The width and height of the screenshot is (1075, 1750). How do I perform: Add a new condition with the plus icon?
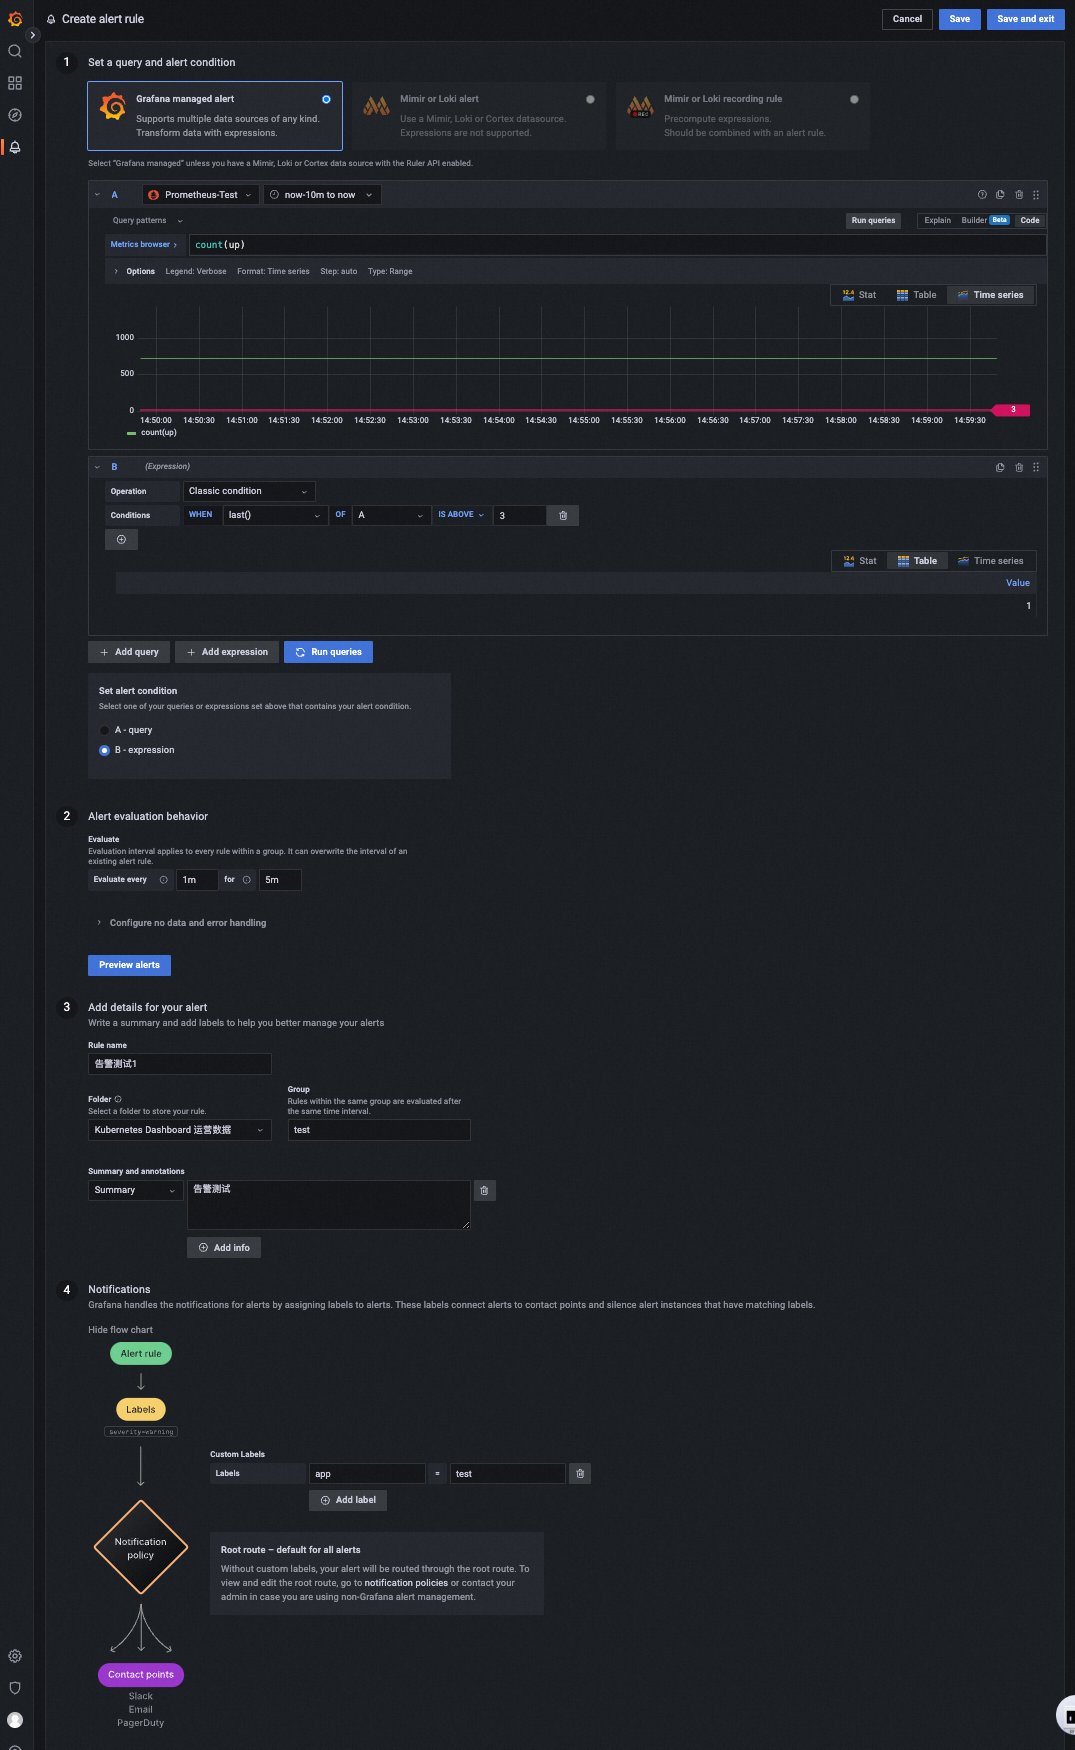tap(121, 540)
